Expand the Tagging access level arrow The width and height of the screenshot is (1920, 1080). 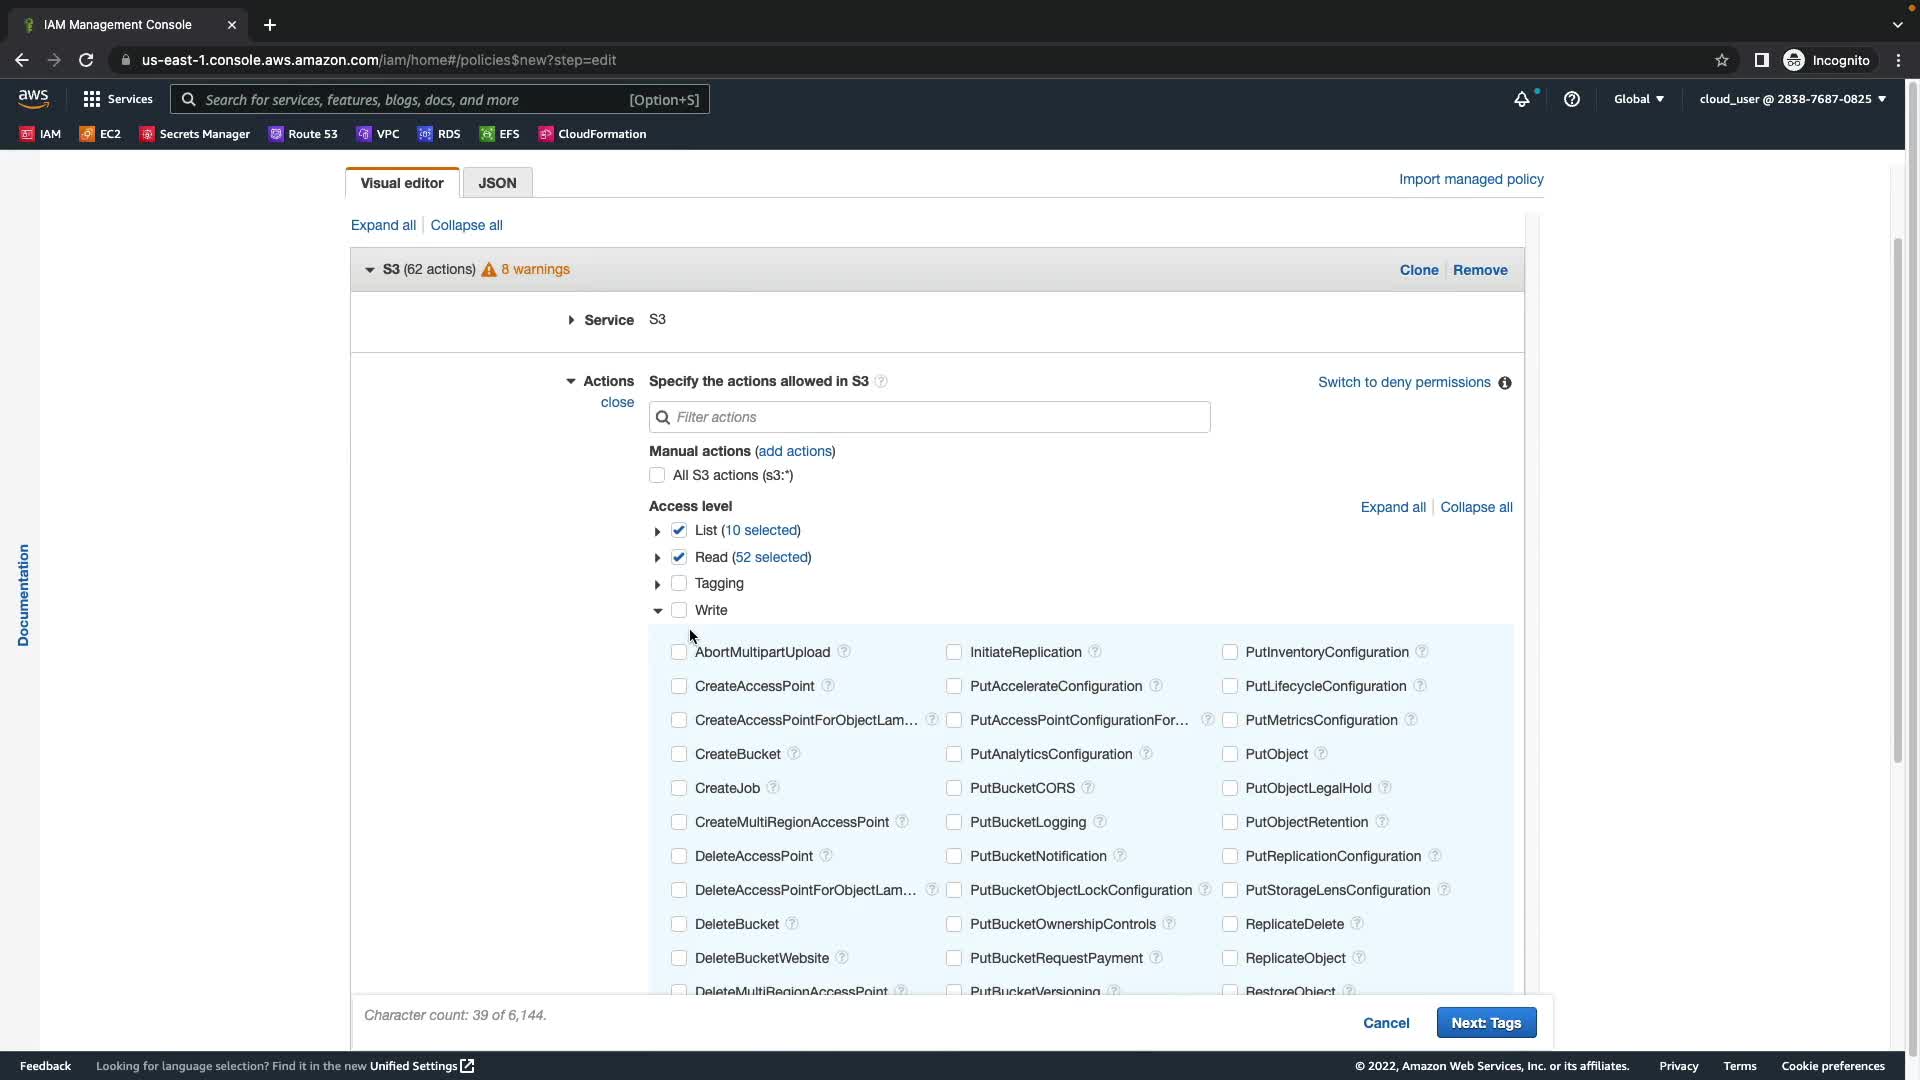click(657, 584)
